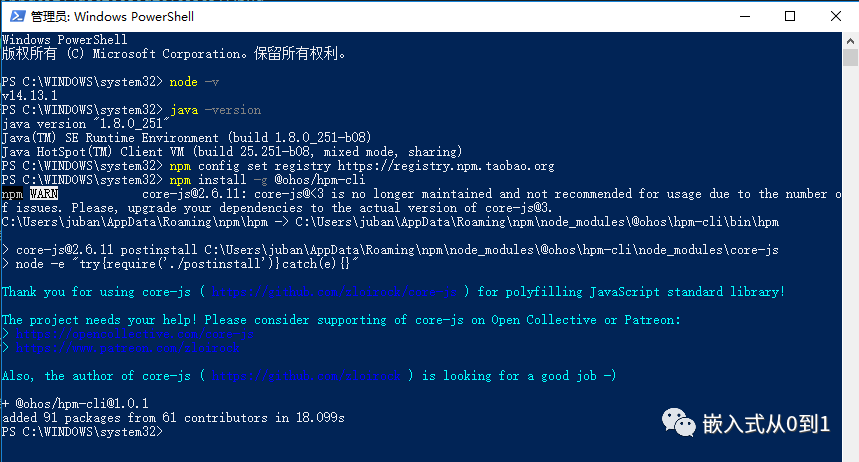Click the java -version command line

215,110
